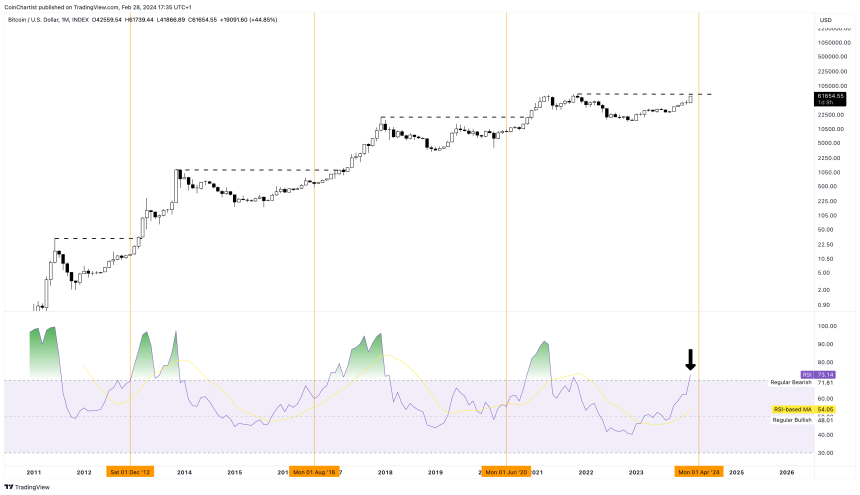The height and width of the screenshot is (495, 860).
Task: Click the 1050000.00 price axis label
Action: click(x=834, y=42)
